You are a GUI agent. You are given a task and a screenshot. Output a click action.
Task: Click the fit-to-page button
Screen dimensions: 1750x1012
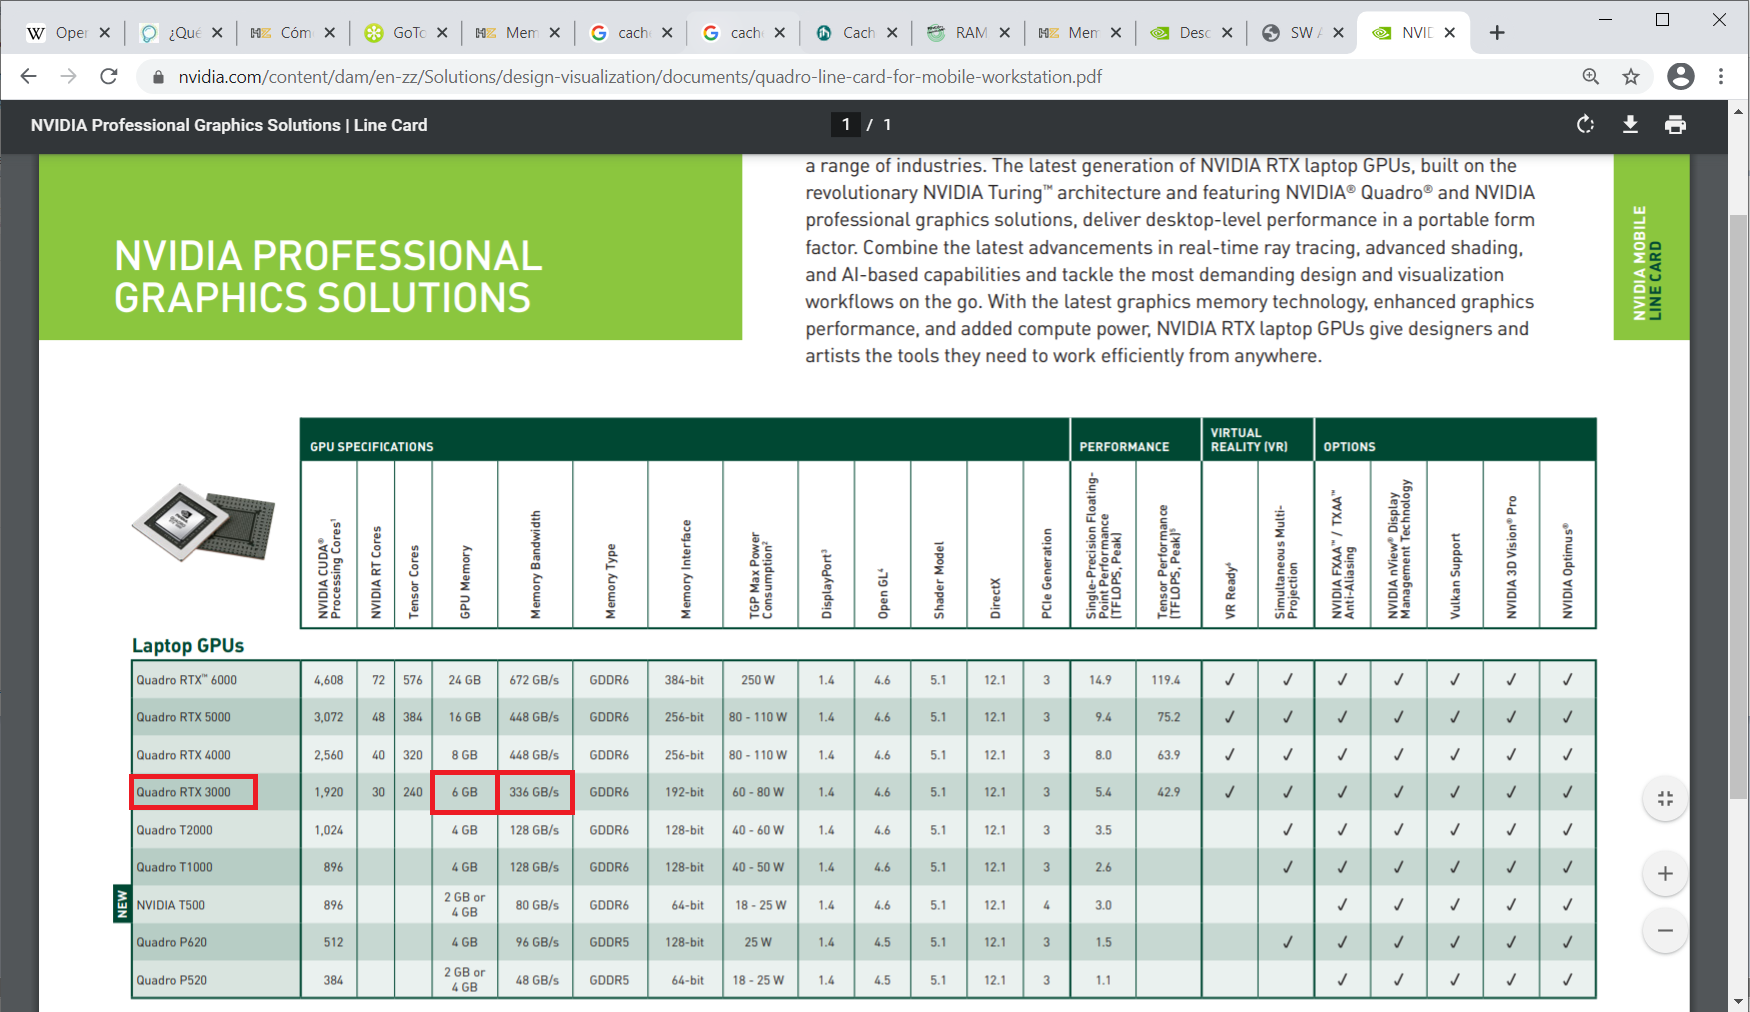[1665, 798]
